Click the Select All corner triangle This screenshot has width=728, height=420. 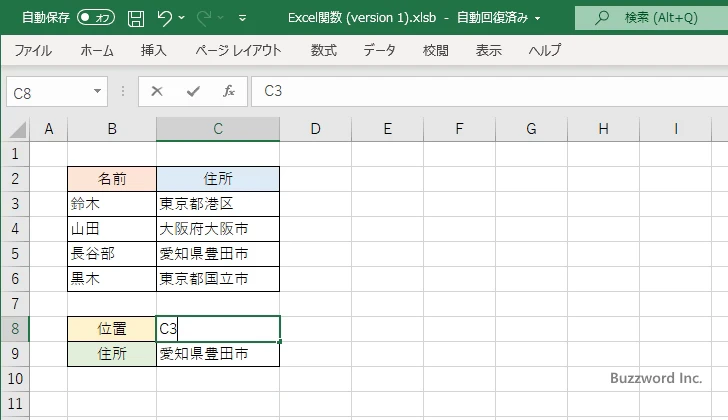[17, 129]
